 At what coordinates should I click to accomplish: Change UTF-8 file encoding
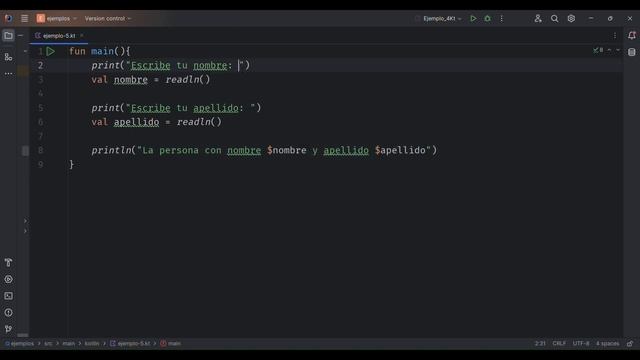coord(581,344)
